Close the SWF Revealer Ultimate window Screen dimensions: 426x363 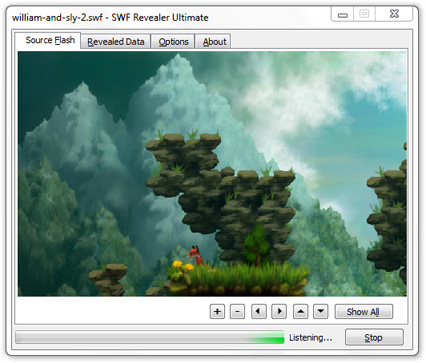click(x=394, y=14)
